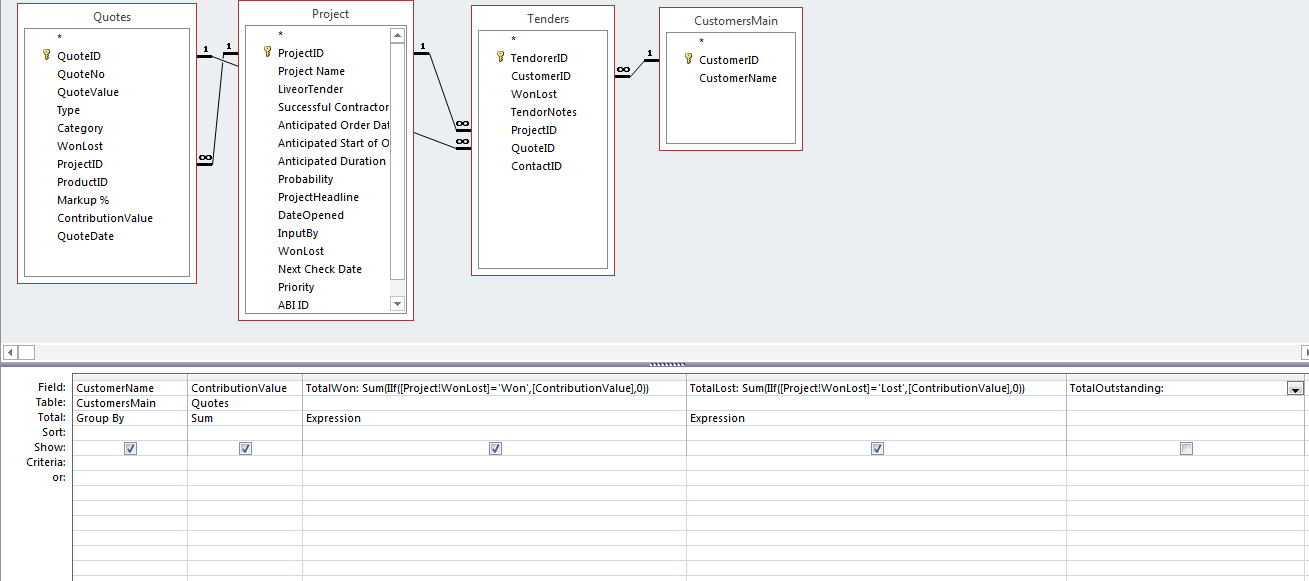Viewport: 1309px width, 581px height.
Task: Click the Group By total cell
Action: point(130,418)
